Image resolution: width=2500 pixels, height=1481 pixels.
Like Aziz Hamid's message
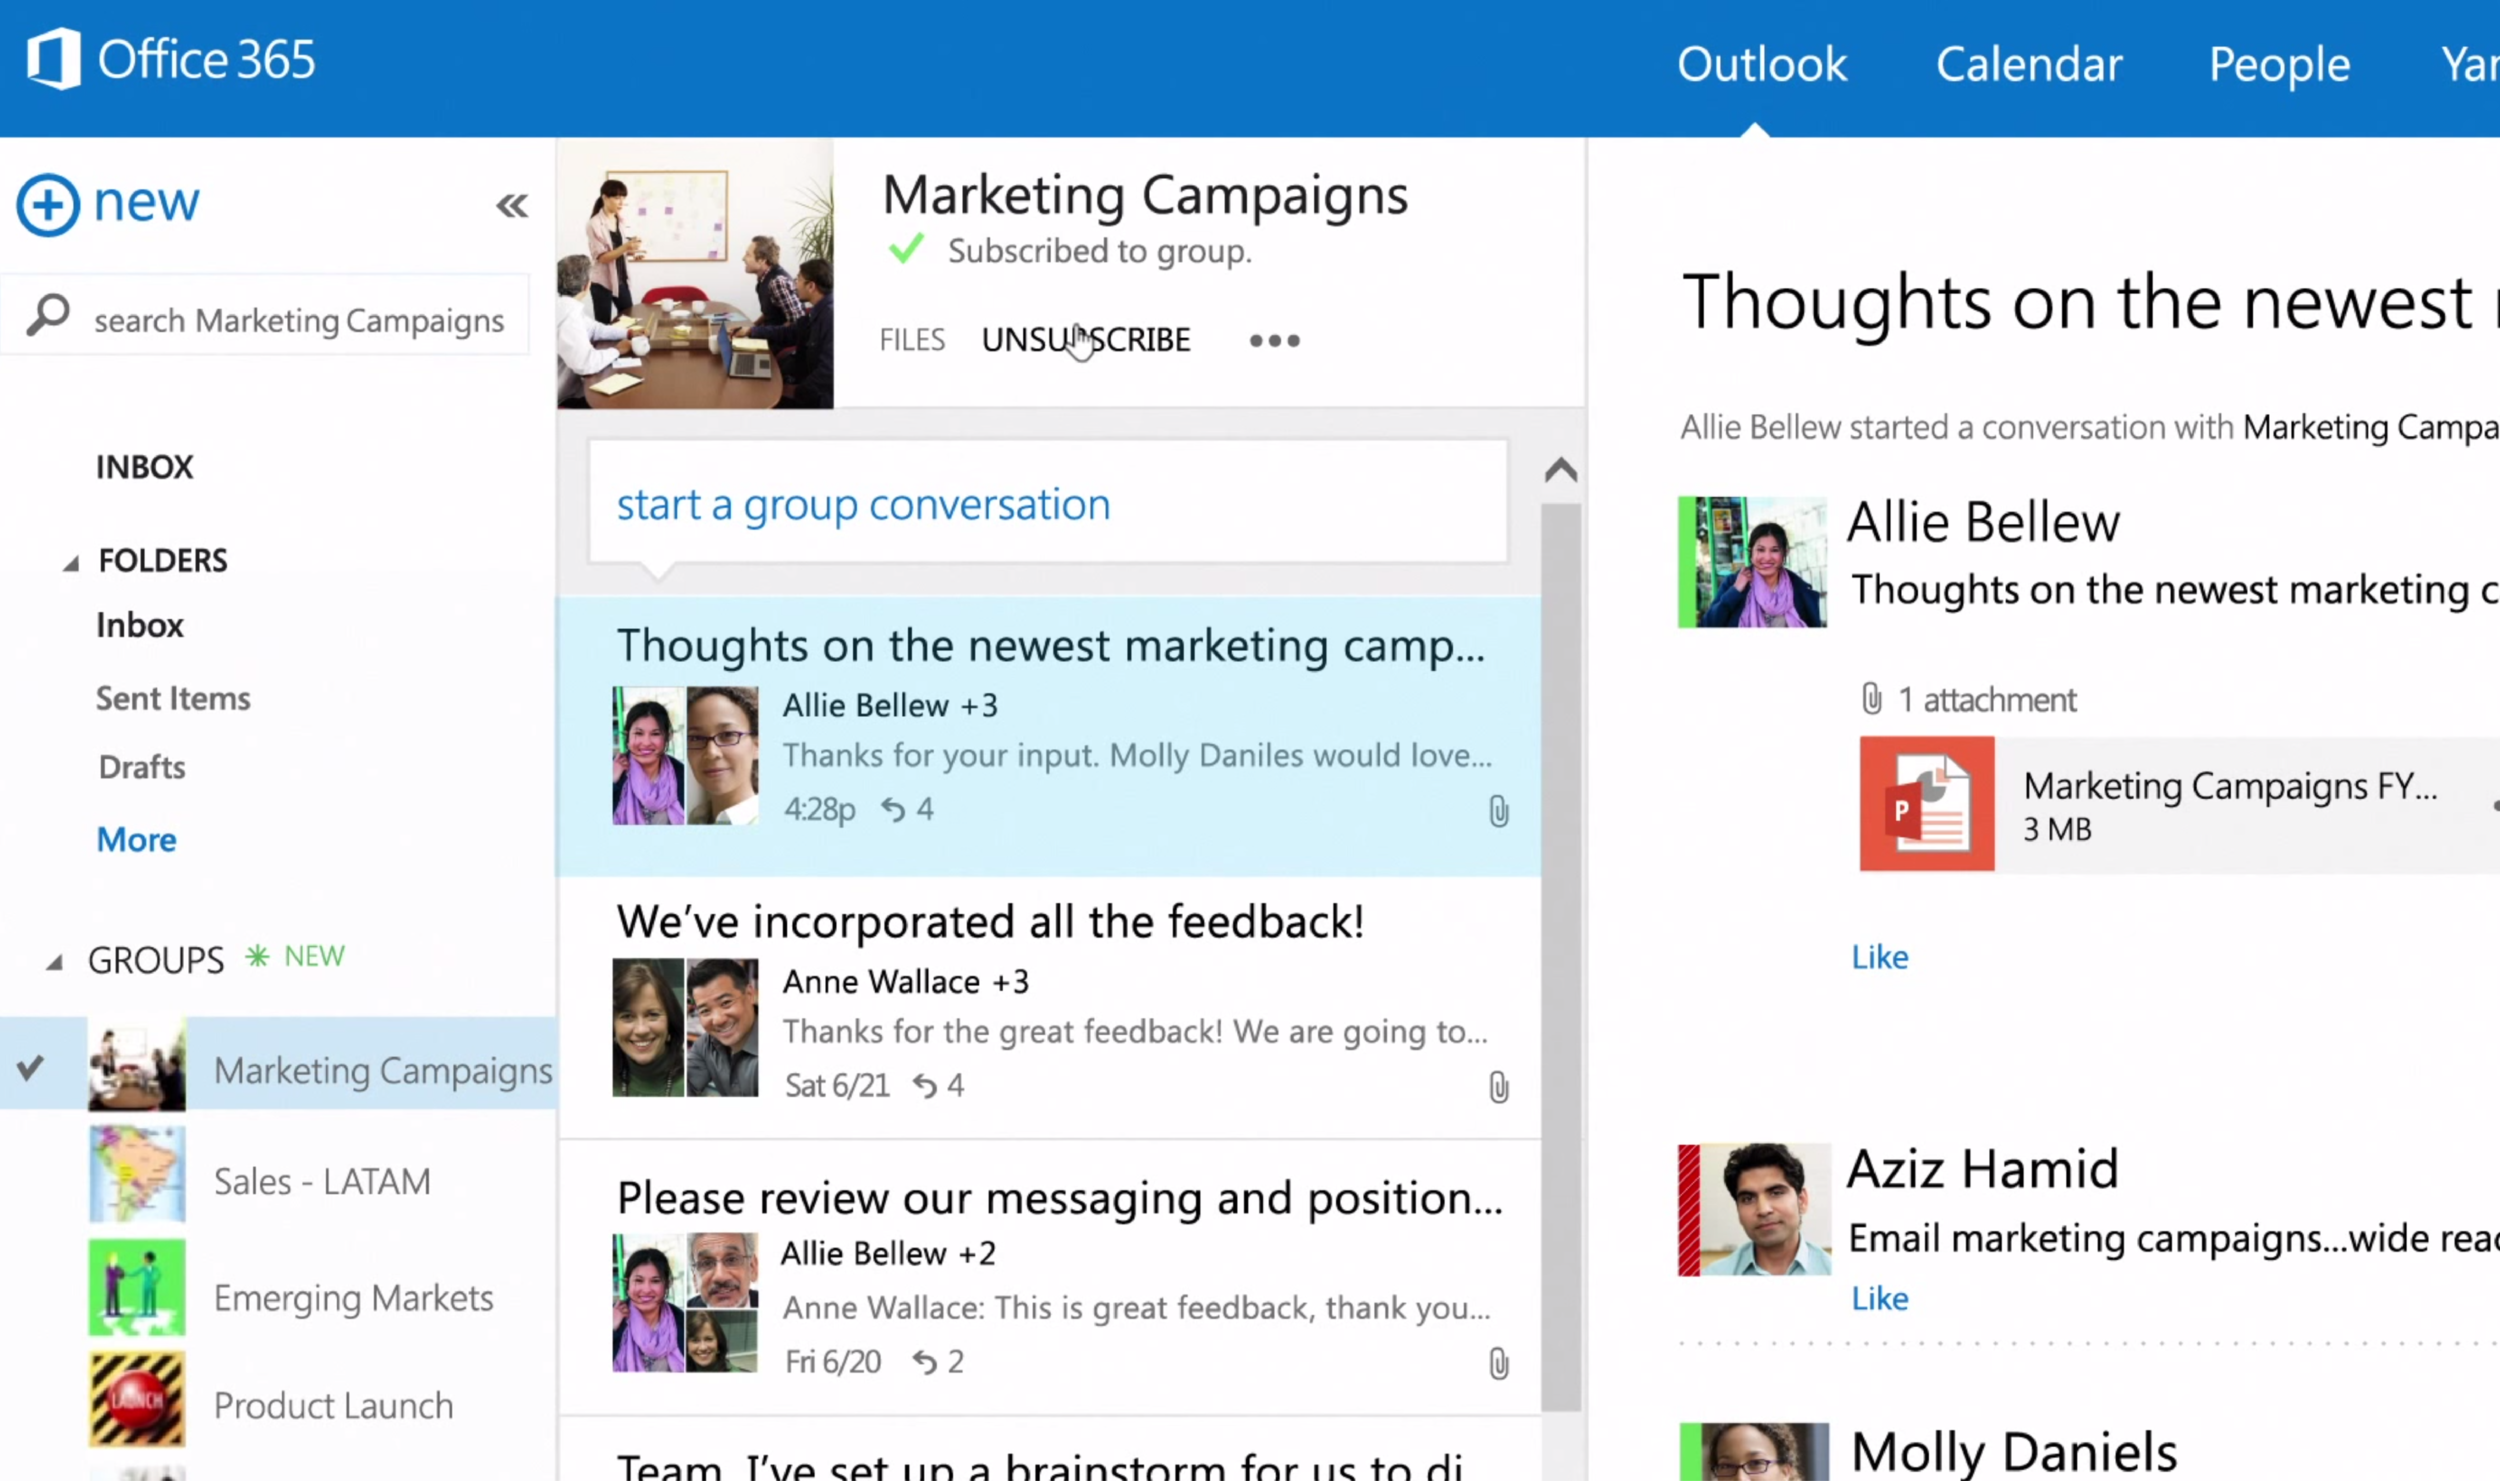click(1880, 1298)
